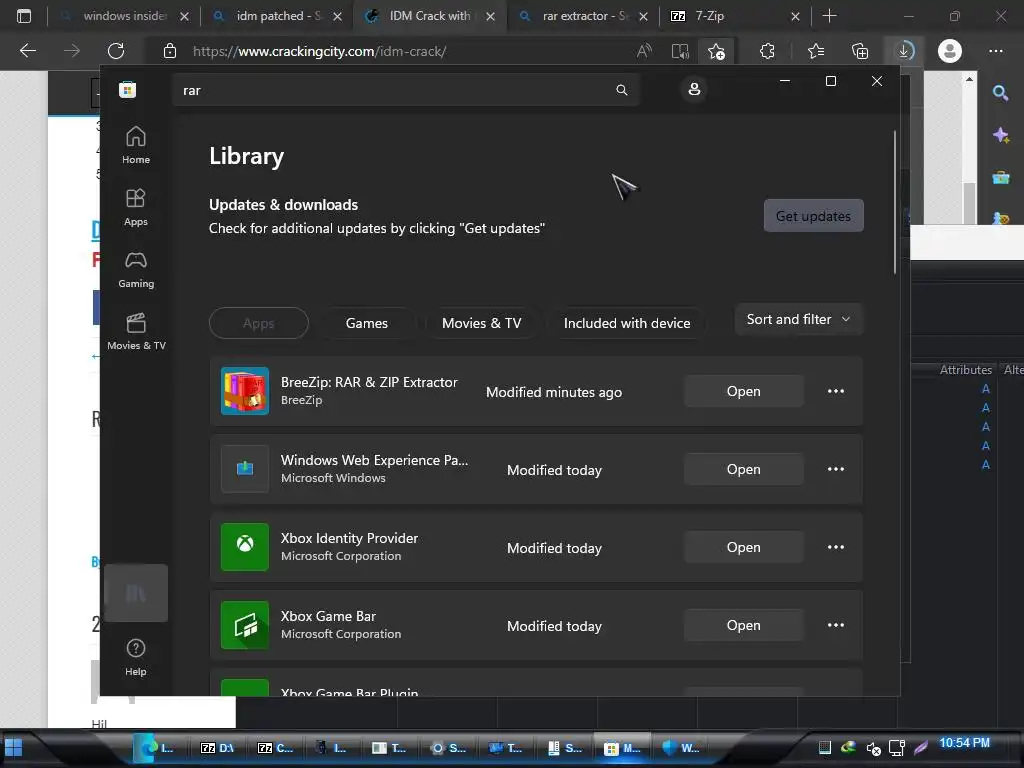Click Attributes column header in background window

[x=965, y=370]
